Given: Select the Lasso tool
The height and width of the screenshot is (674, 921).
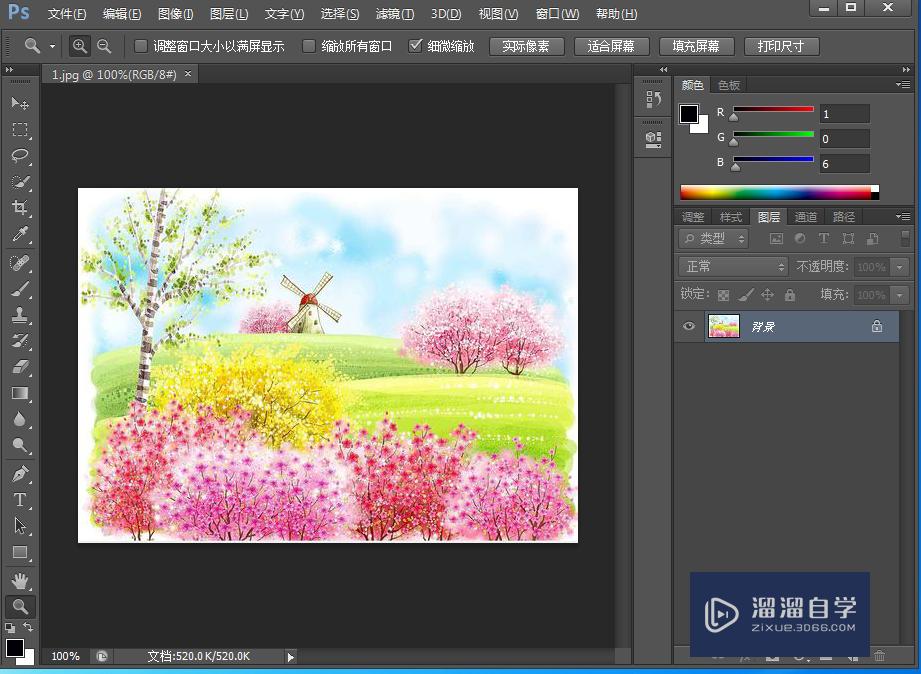Looking at the screenshot, I should (x=19, y=156).
